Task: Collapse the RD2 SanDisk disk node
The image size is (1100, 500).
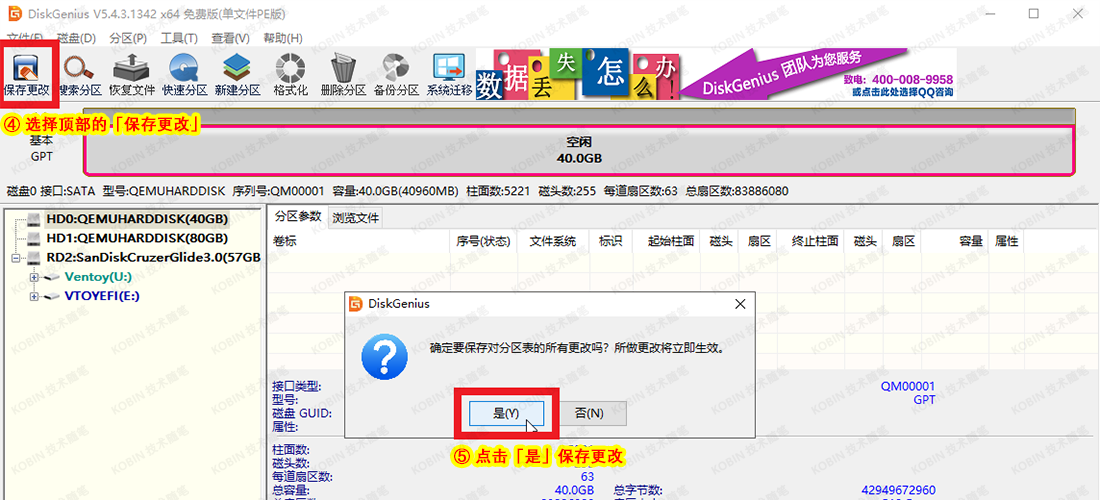Action: (x=16, y=258)
